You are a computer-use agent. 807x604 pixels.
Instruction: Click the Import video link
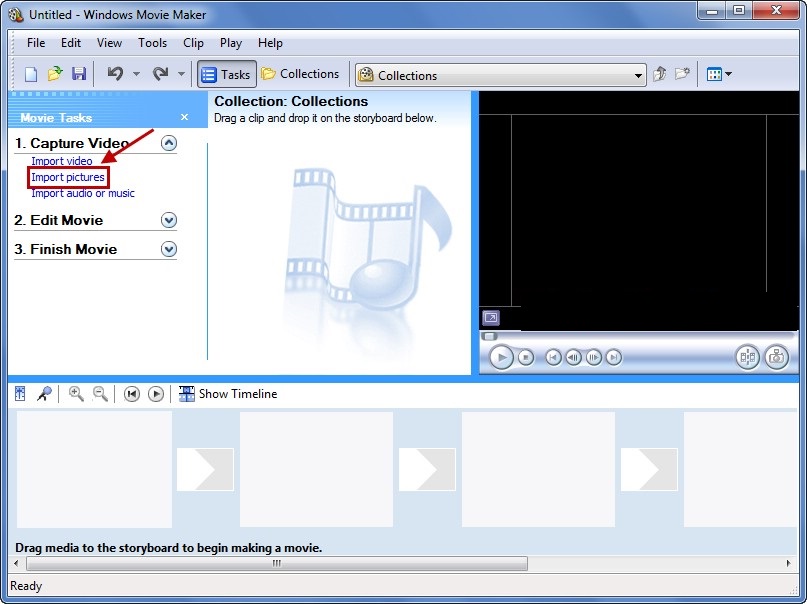[62, 161]
